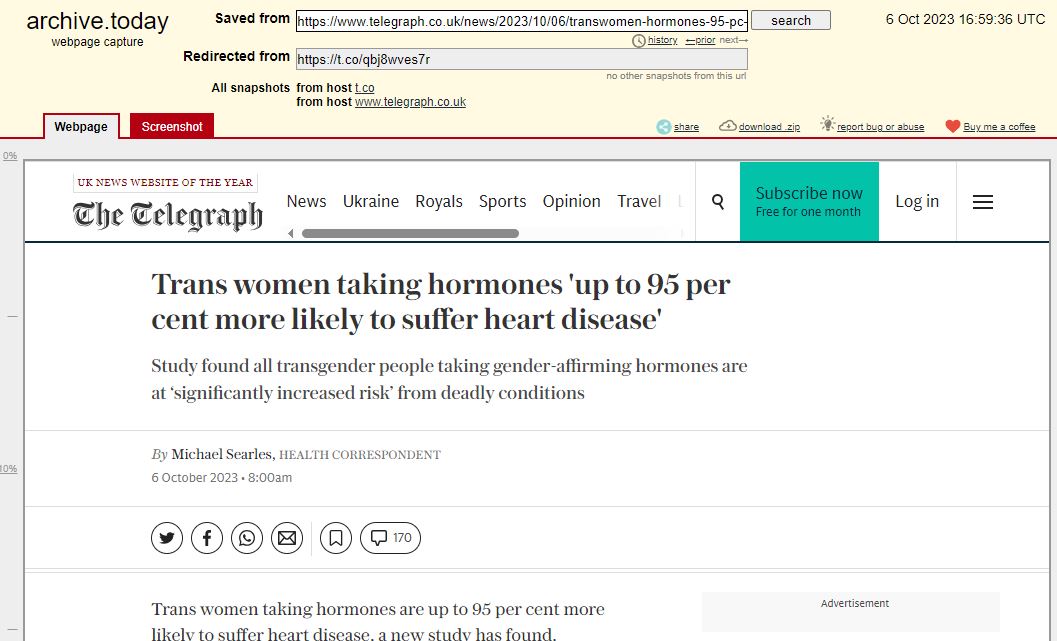
Task: Share the article via WhatsApp
Action: [246, 537]
